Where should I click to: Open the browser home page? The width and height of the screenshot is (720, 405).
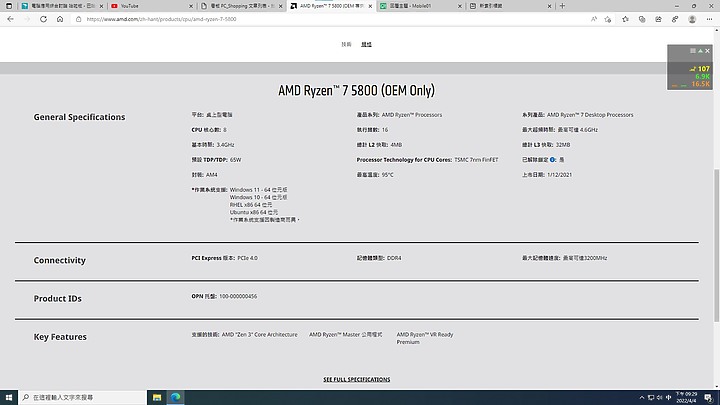click(x=60, y=19)
